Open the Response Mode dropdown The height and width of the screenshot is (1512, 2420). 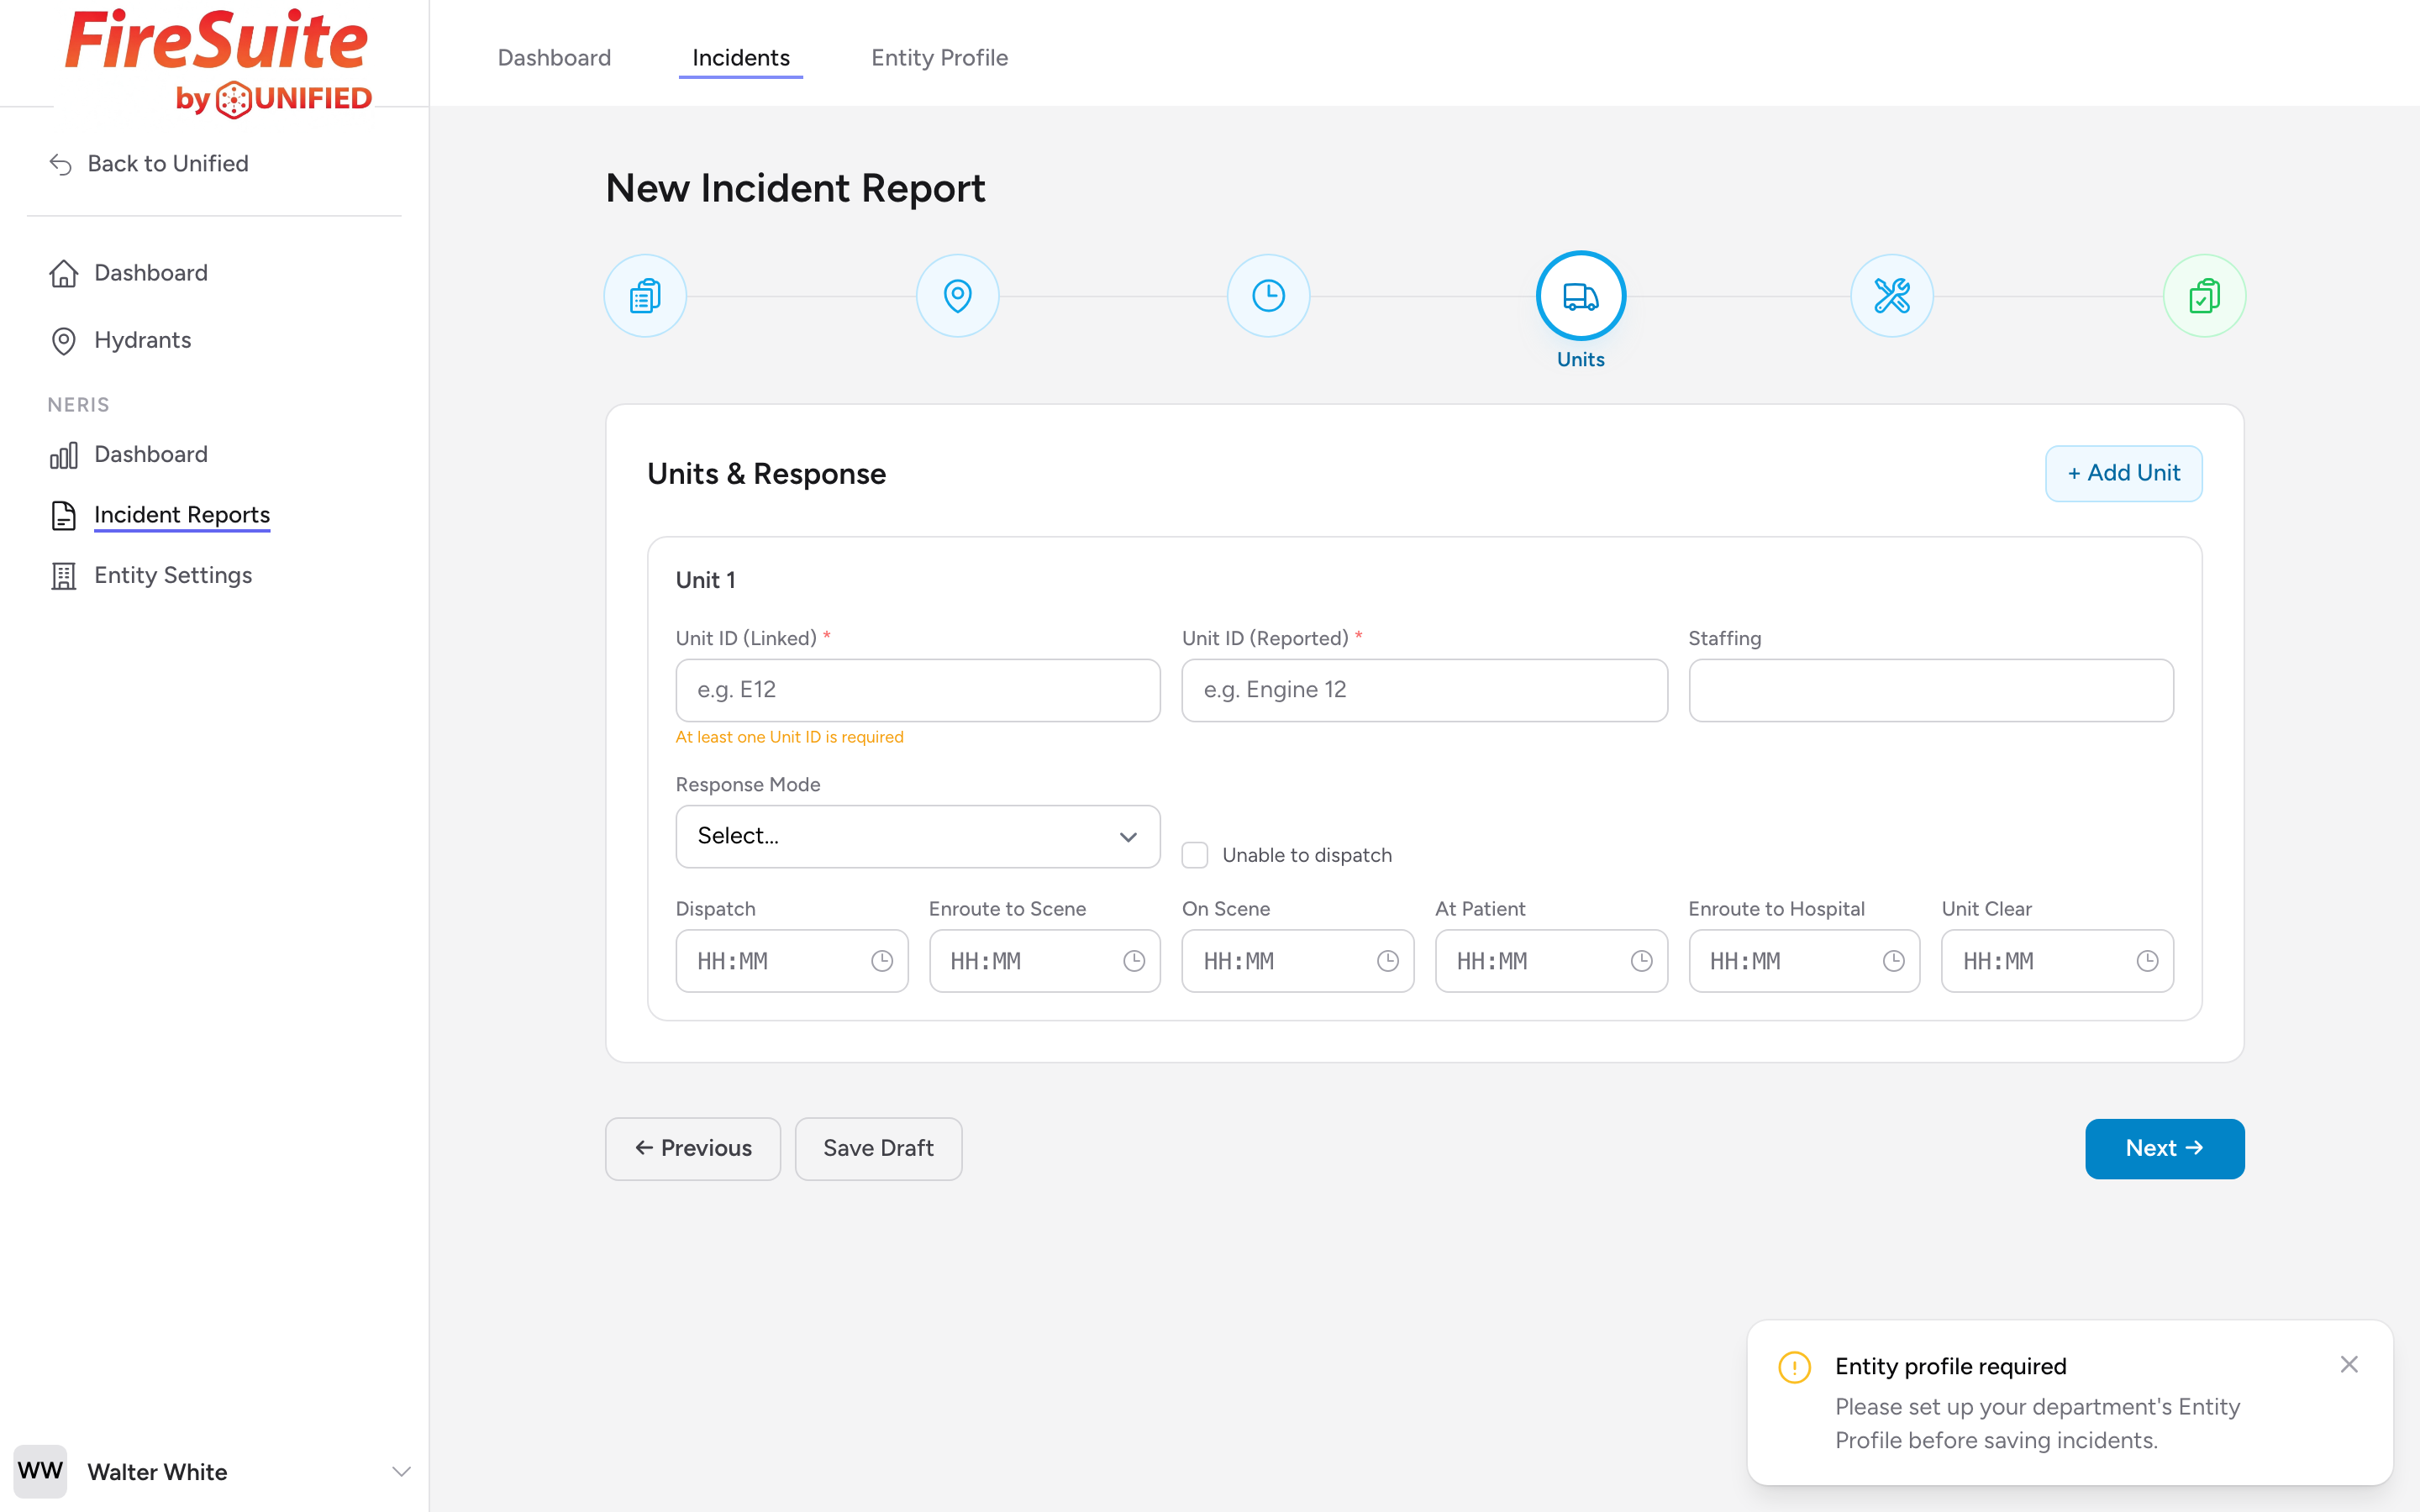(x=917, y=836)
